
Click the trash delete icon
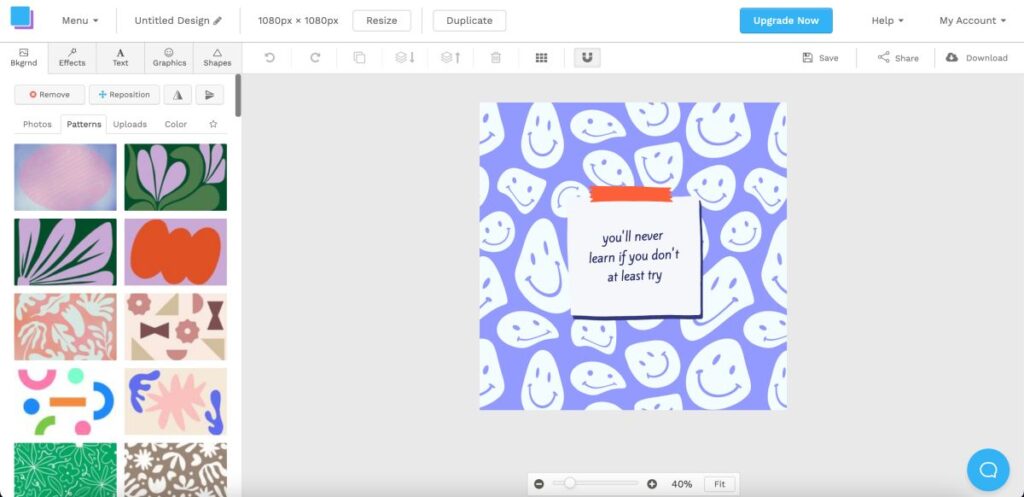496,57
